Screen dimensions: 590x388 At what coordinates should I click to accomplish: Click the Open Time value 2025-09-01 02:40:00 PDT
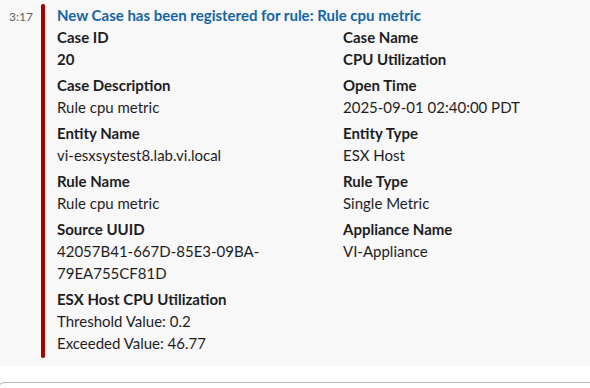[431, 108]
